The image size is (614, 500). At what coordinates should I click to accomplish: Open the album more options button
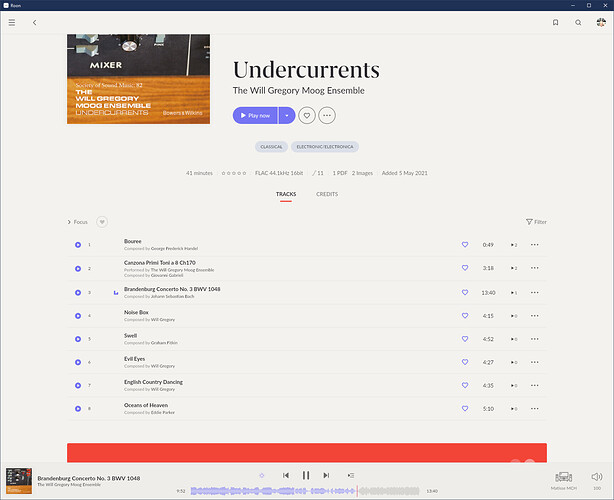tap(327, 116)
